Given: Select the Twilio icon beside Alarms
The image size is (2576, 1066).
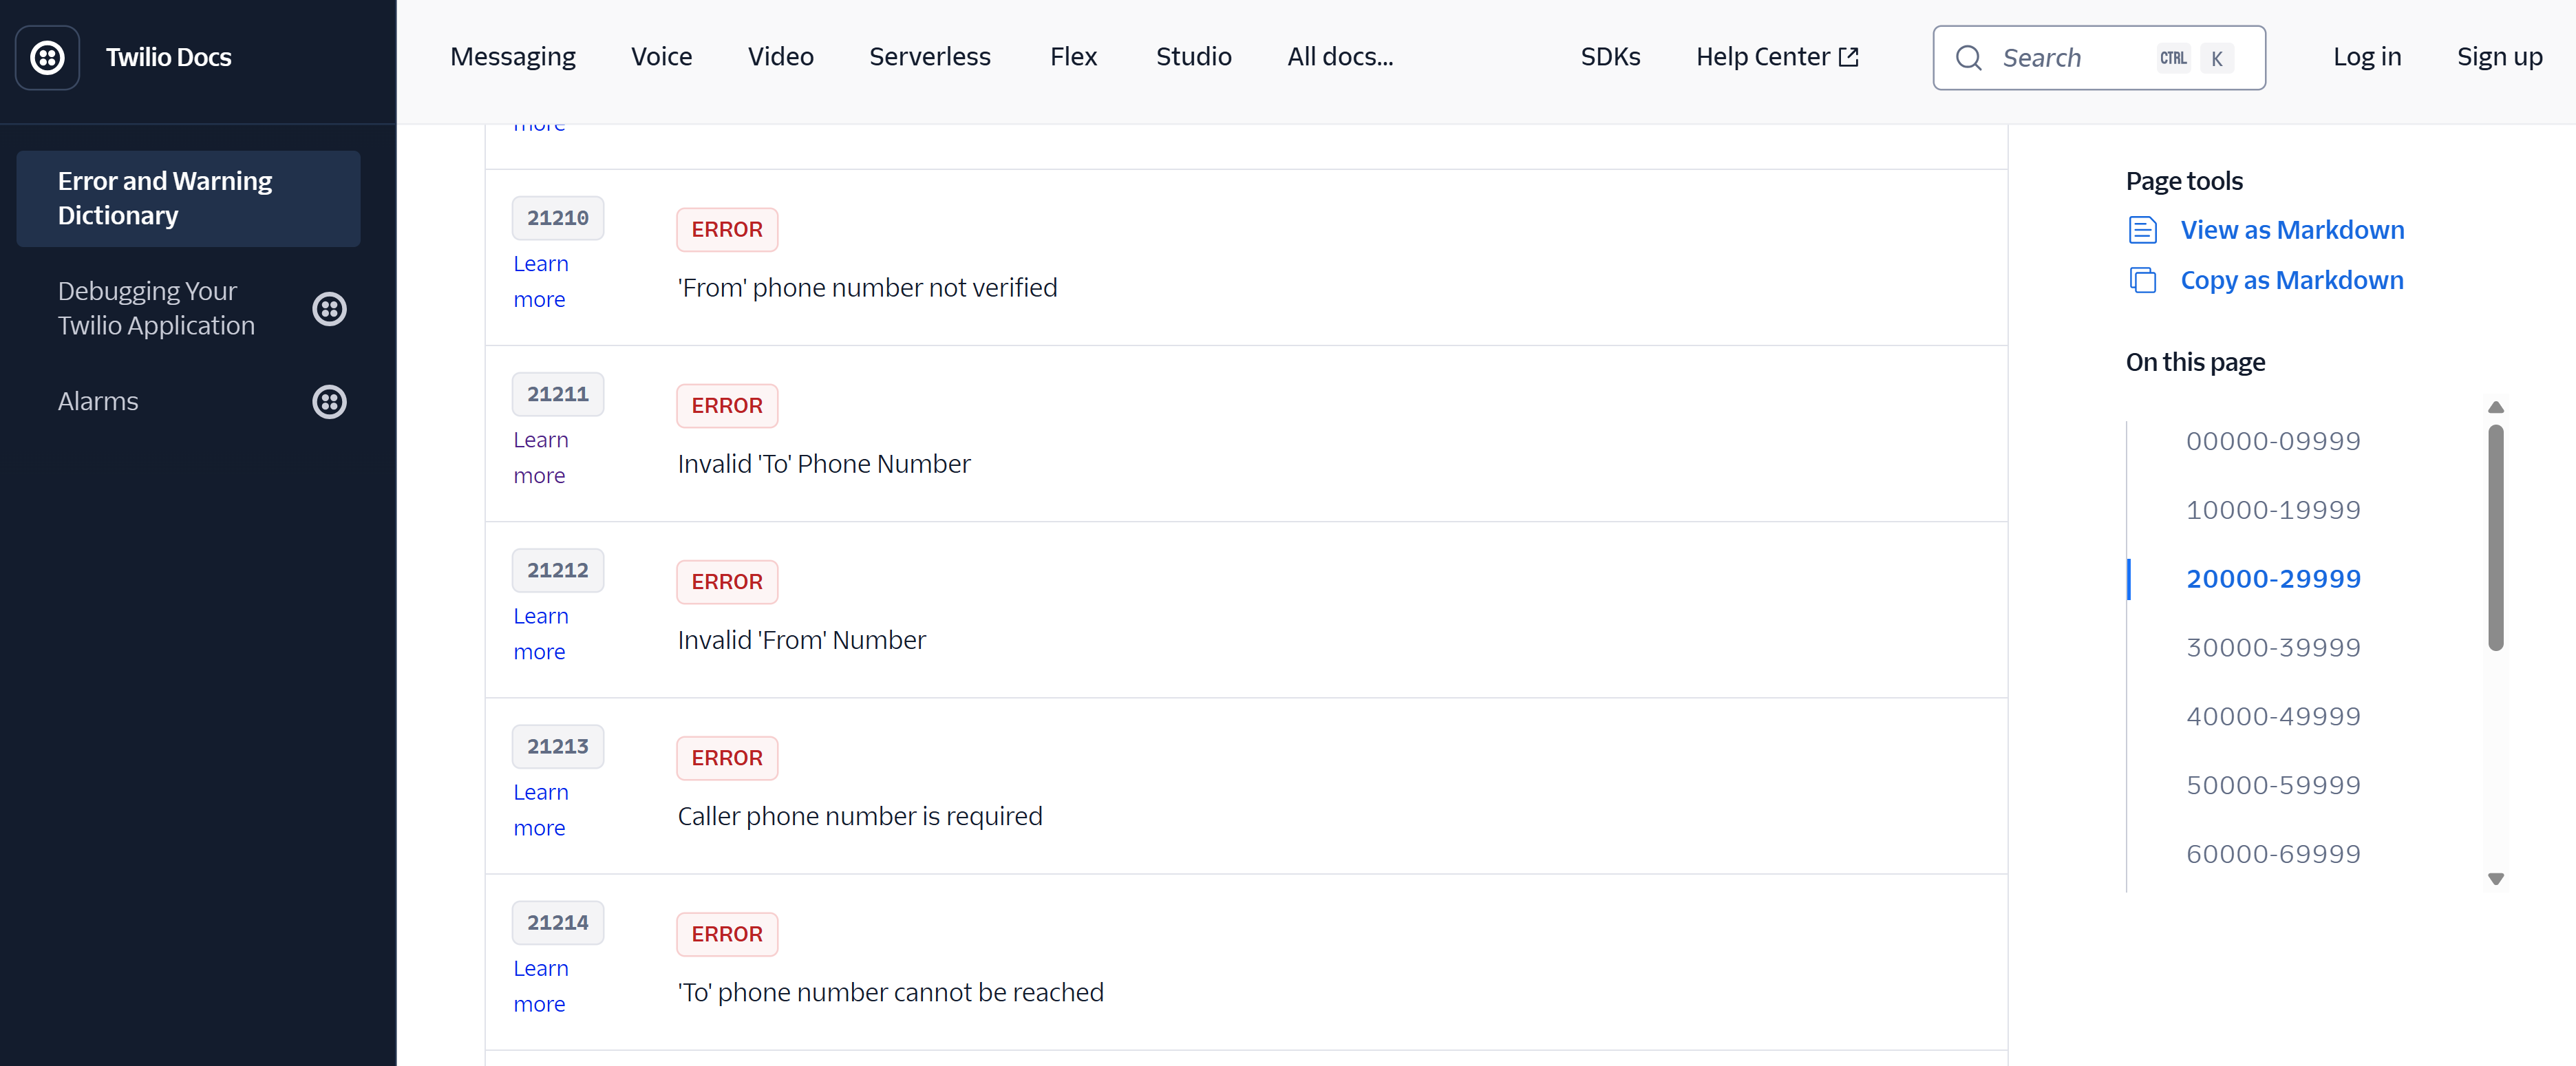Looking at the screenshot, I should (x=329, y=402).
